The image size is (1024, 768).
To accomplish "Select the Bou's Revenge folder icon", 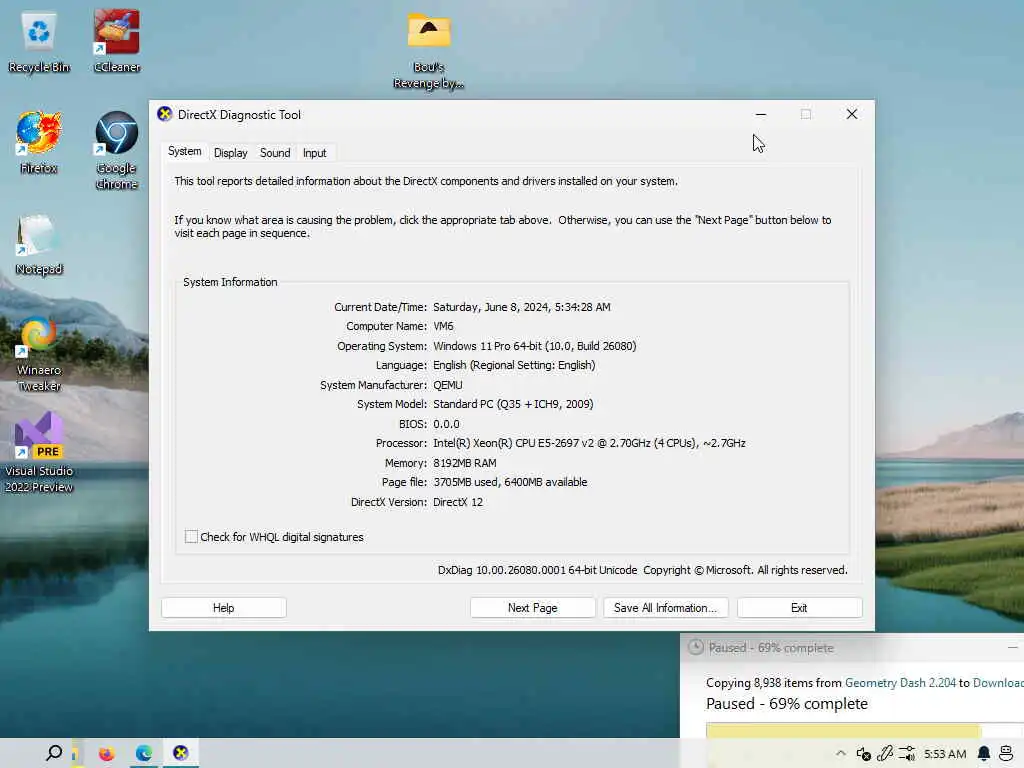I will point(428,51).
